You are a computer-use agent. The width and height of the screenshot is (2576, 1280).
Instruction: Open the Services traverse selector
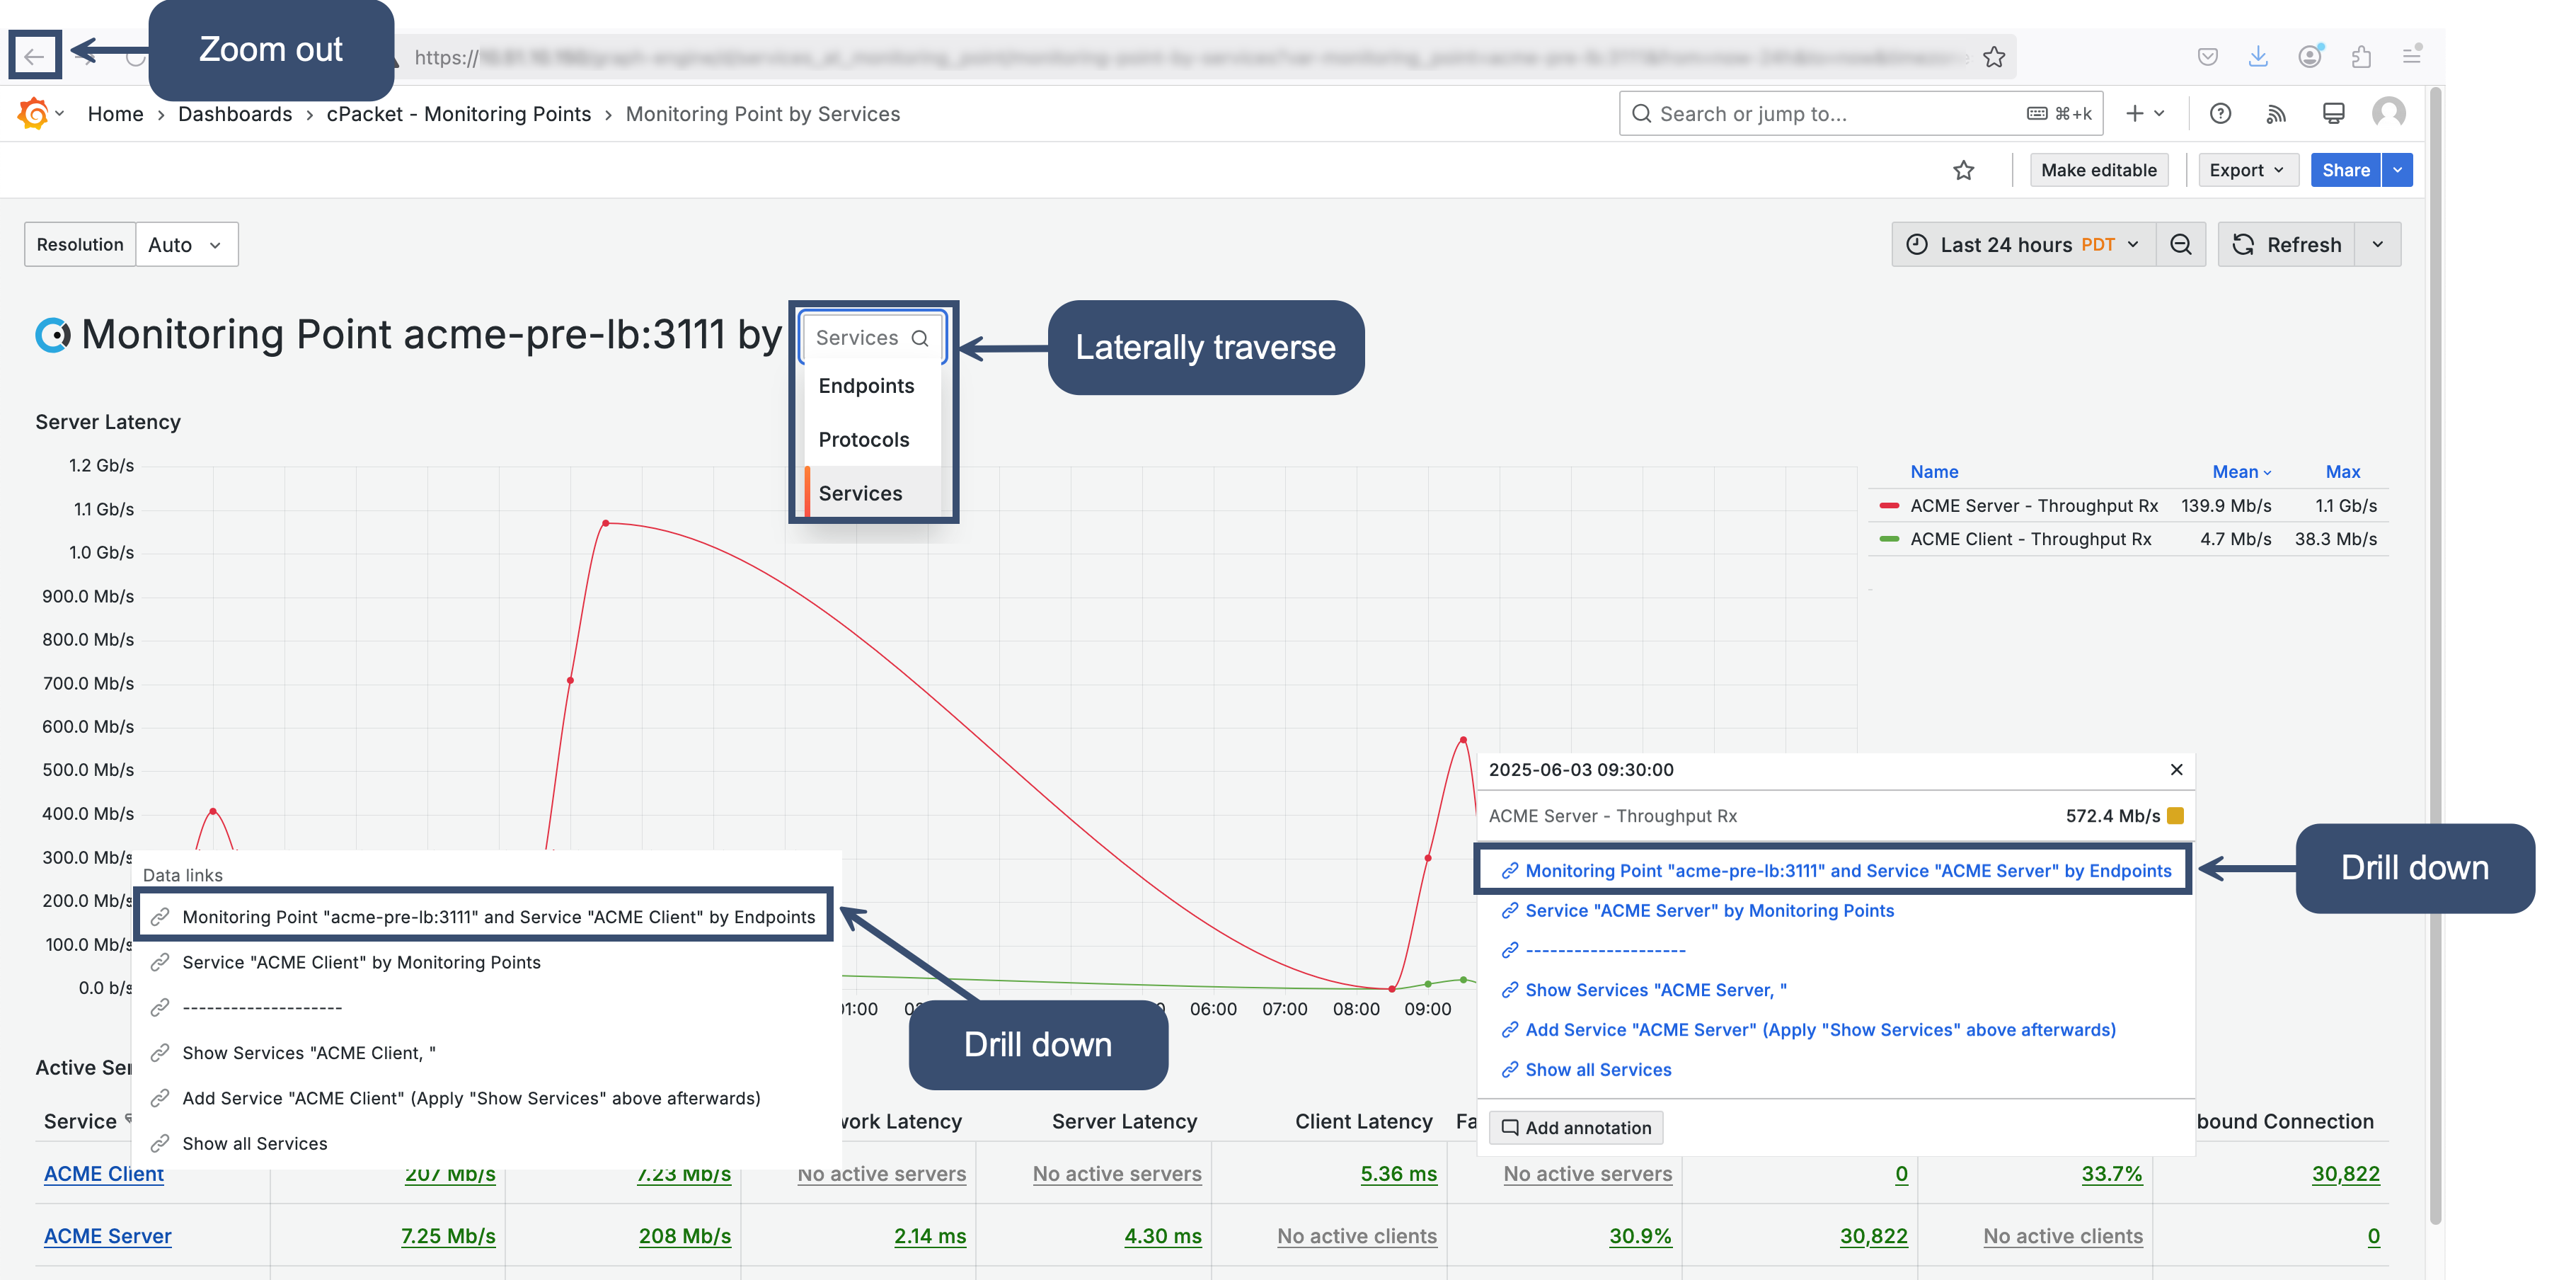[872, 338]
